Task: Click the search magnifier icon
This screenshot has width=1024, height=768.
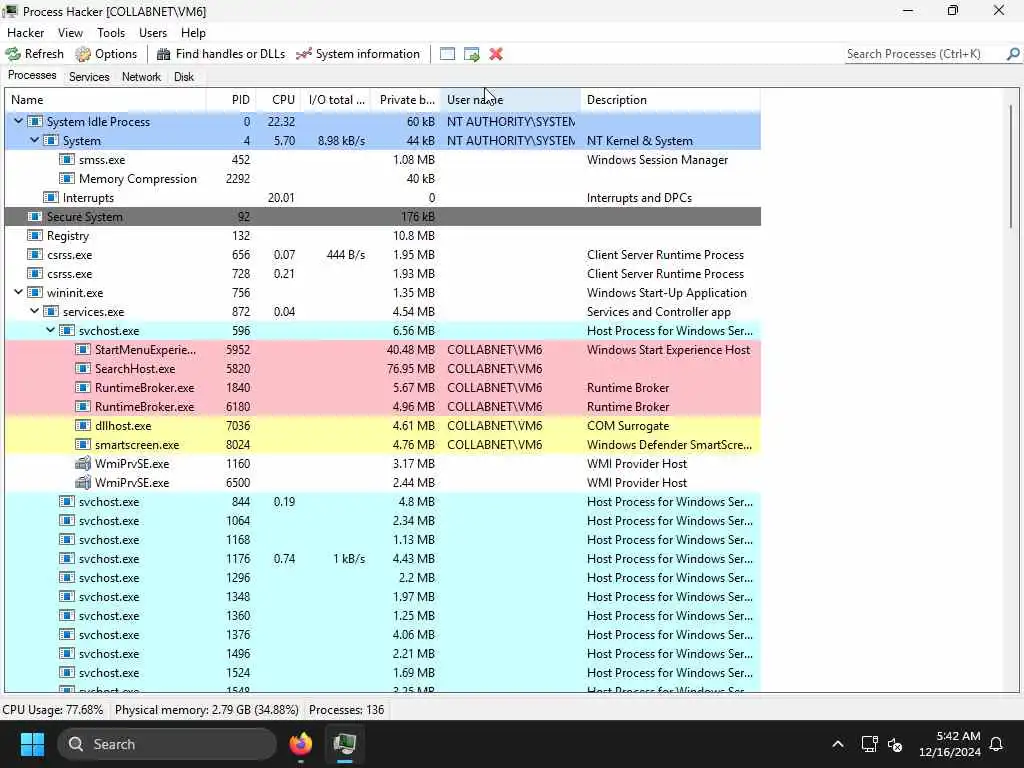Action: coord(1013,54)
